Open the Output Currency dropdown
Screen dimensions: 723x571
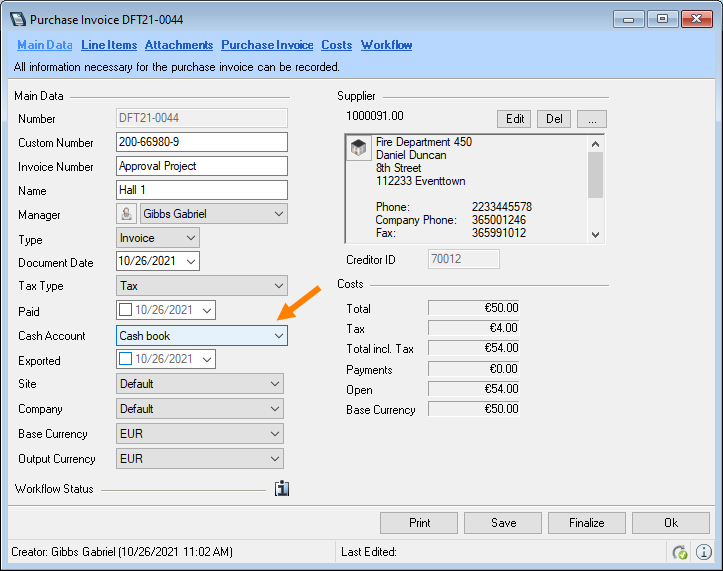274,459
